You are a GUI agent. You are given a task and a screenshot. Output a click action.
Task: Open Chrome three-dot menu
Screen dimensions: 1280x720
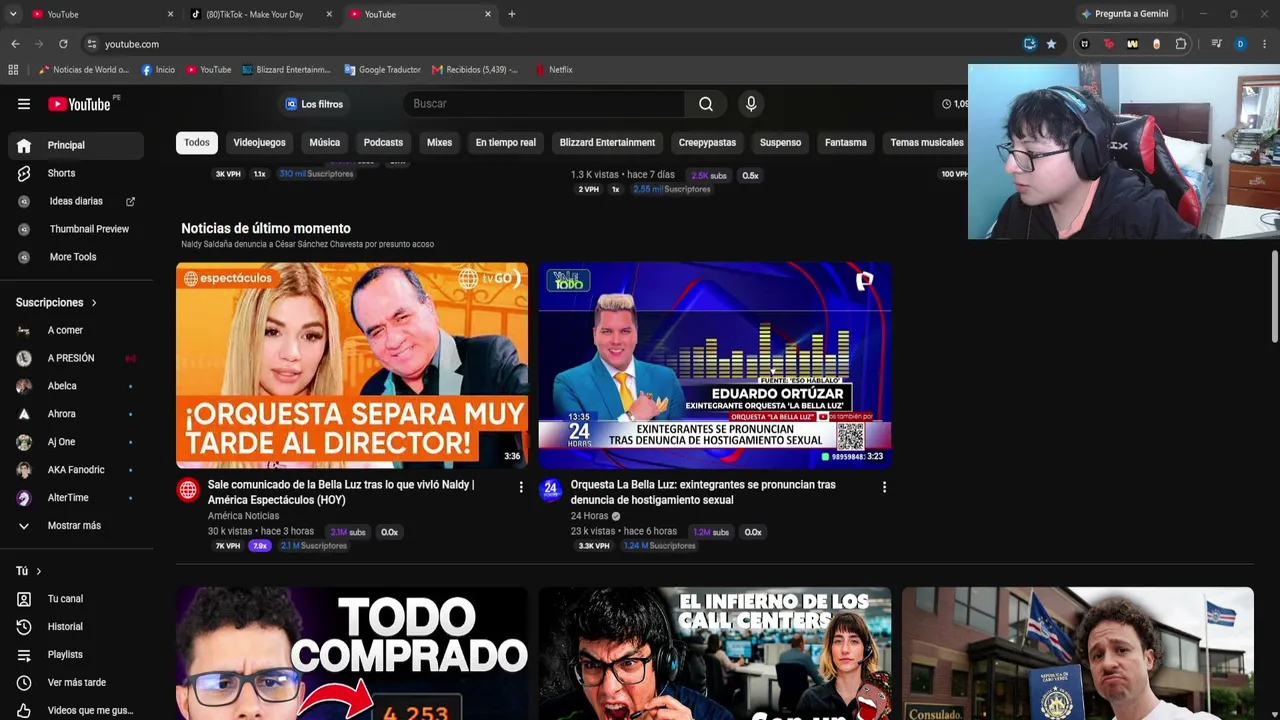click(1264, 44)
